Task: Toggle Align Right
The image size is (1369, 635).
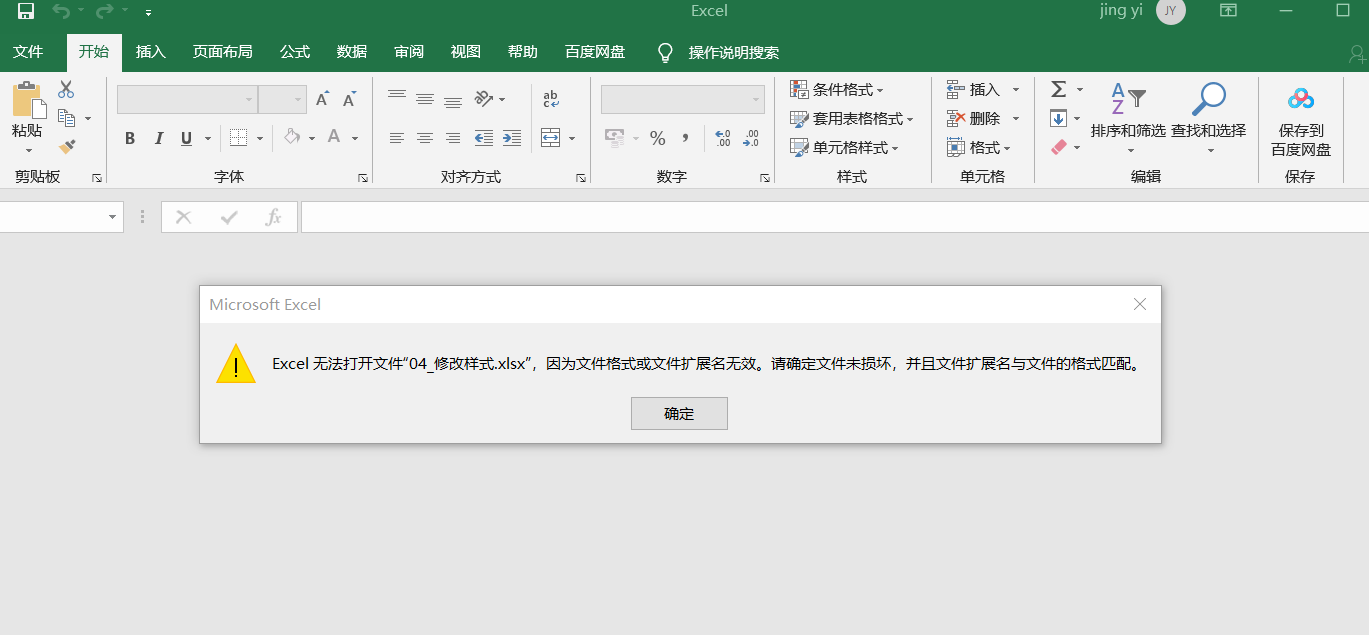Action: pyautogui.click(x=453, y=138)
